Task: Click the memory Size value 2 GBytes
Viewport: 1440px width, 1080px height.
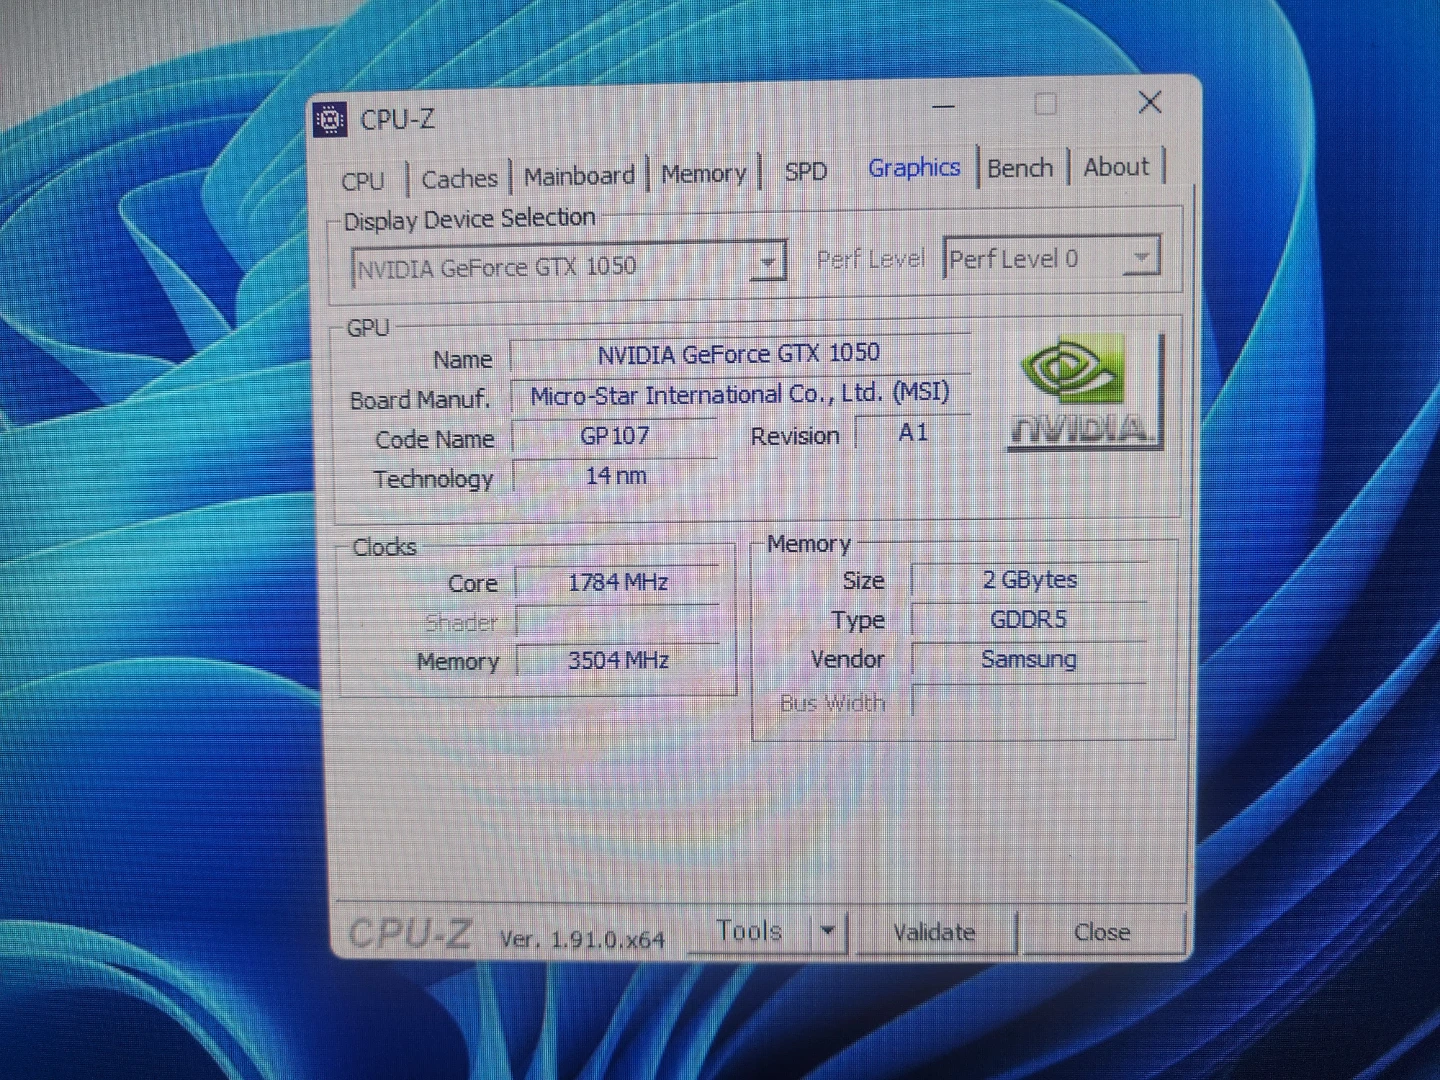Action: click(x=1029, y=580)
